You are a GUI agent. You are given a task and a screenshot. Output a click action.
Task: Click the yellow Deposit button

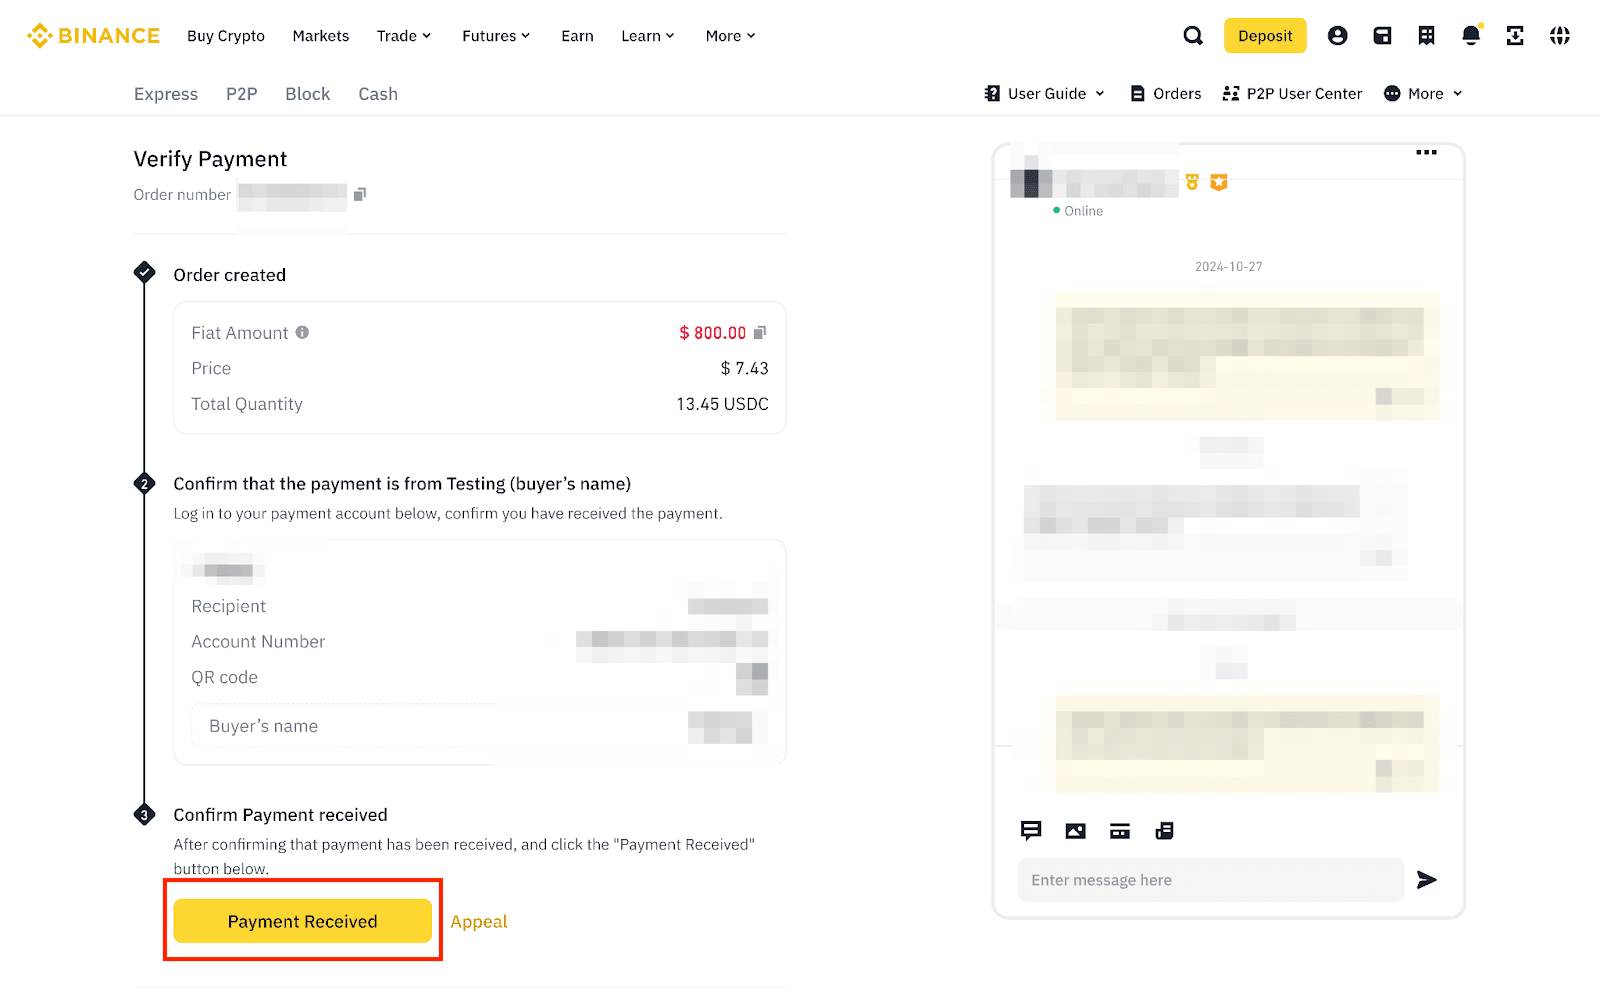point(1265,36)
